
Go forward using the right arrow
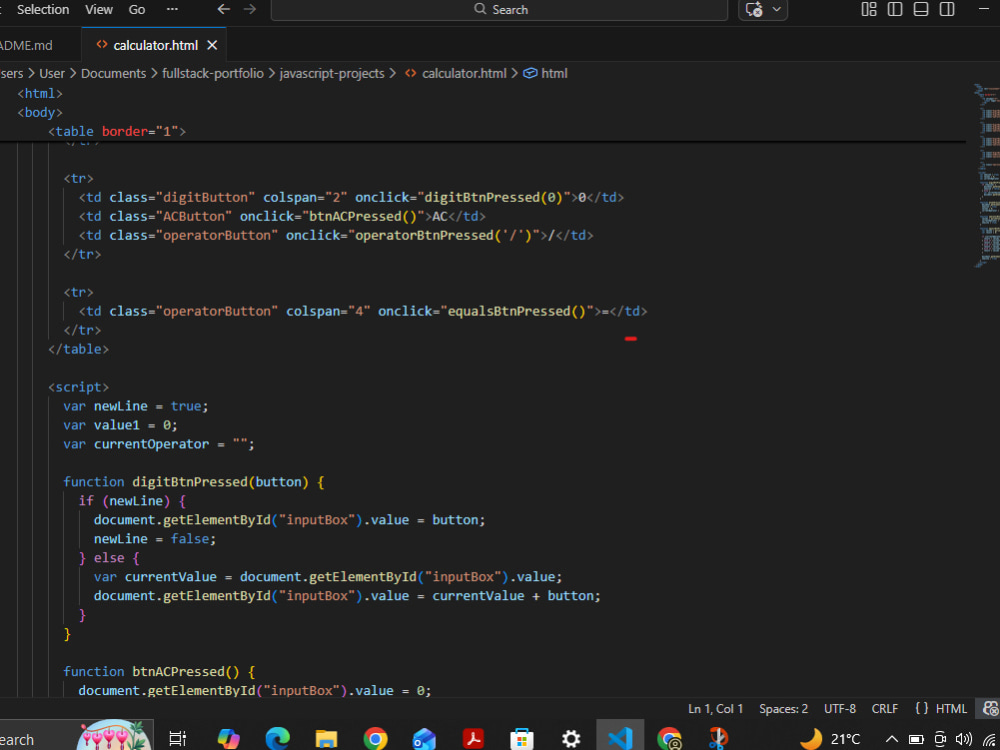250,9
